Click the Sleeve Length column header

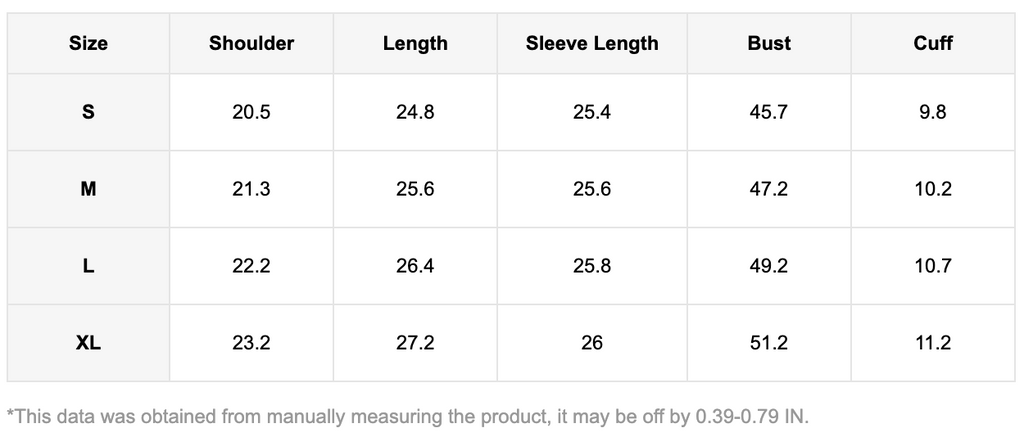coord(592,43)
